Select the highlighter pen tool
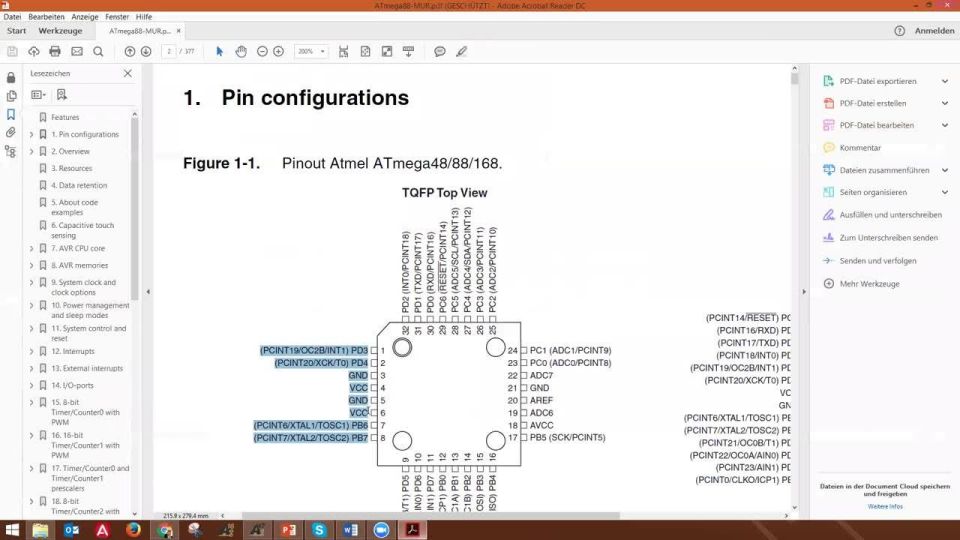The width and height of the screenshot is (960, 540). pos(462,51)
